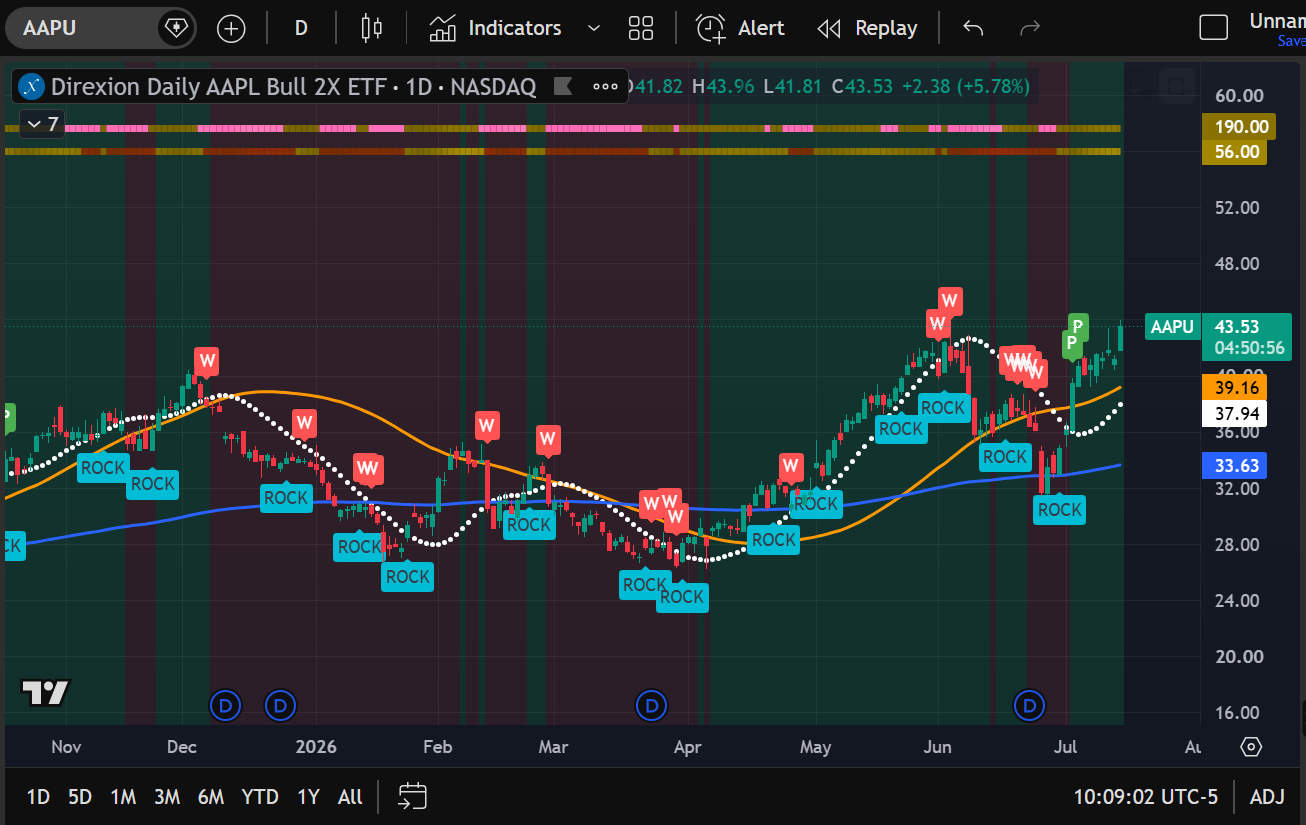Click the 04:50:56 countdown timer
Viewport: 1306px width, 825px height.
pyautogui.click(x=1249, y=348)
